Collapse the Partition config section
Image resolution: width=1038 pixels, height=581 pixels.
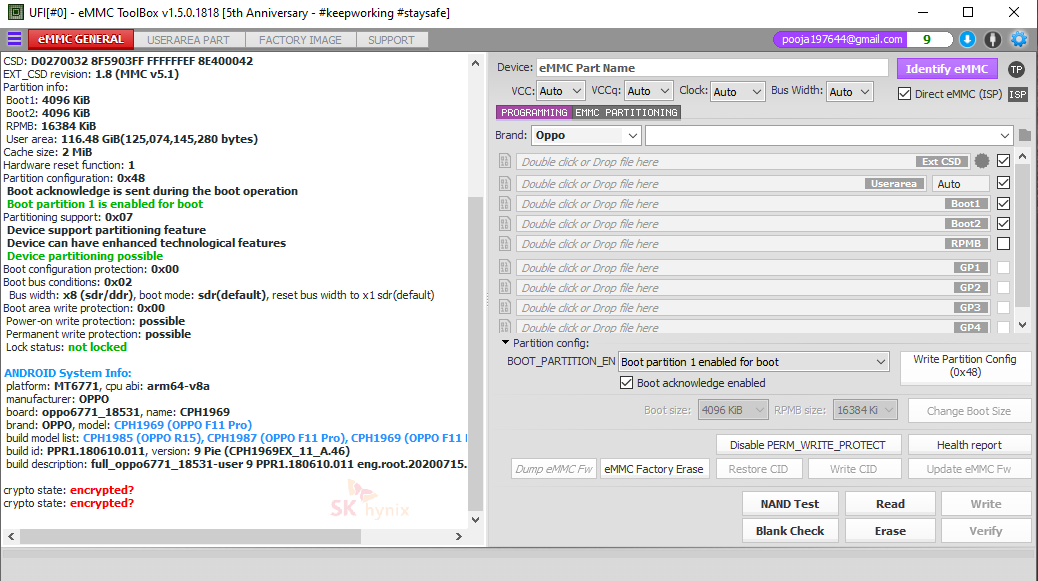pos(506,343)
